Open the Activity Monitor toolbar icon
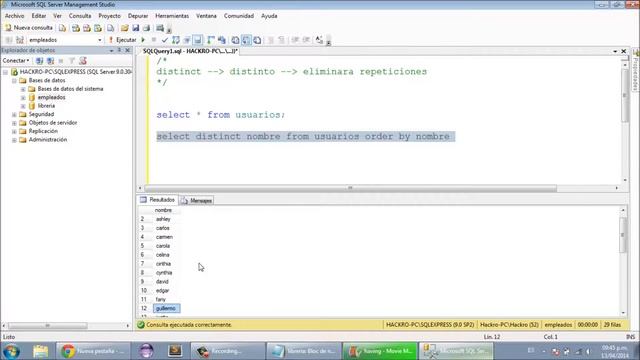 click(x=160, y=28)
